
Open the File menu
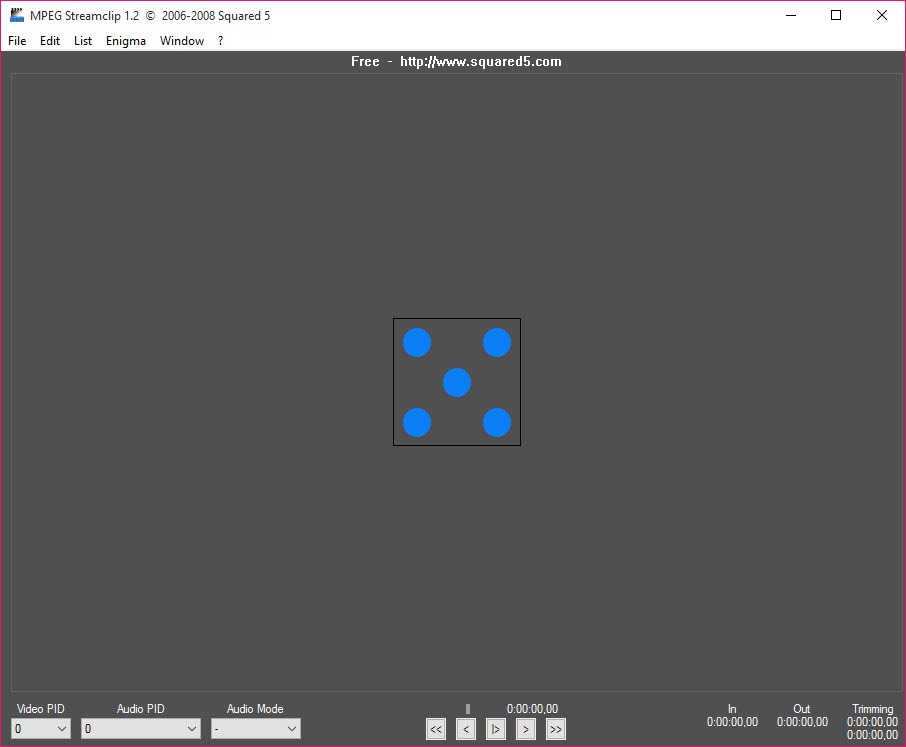tap(17, 40)
